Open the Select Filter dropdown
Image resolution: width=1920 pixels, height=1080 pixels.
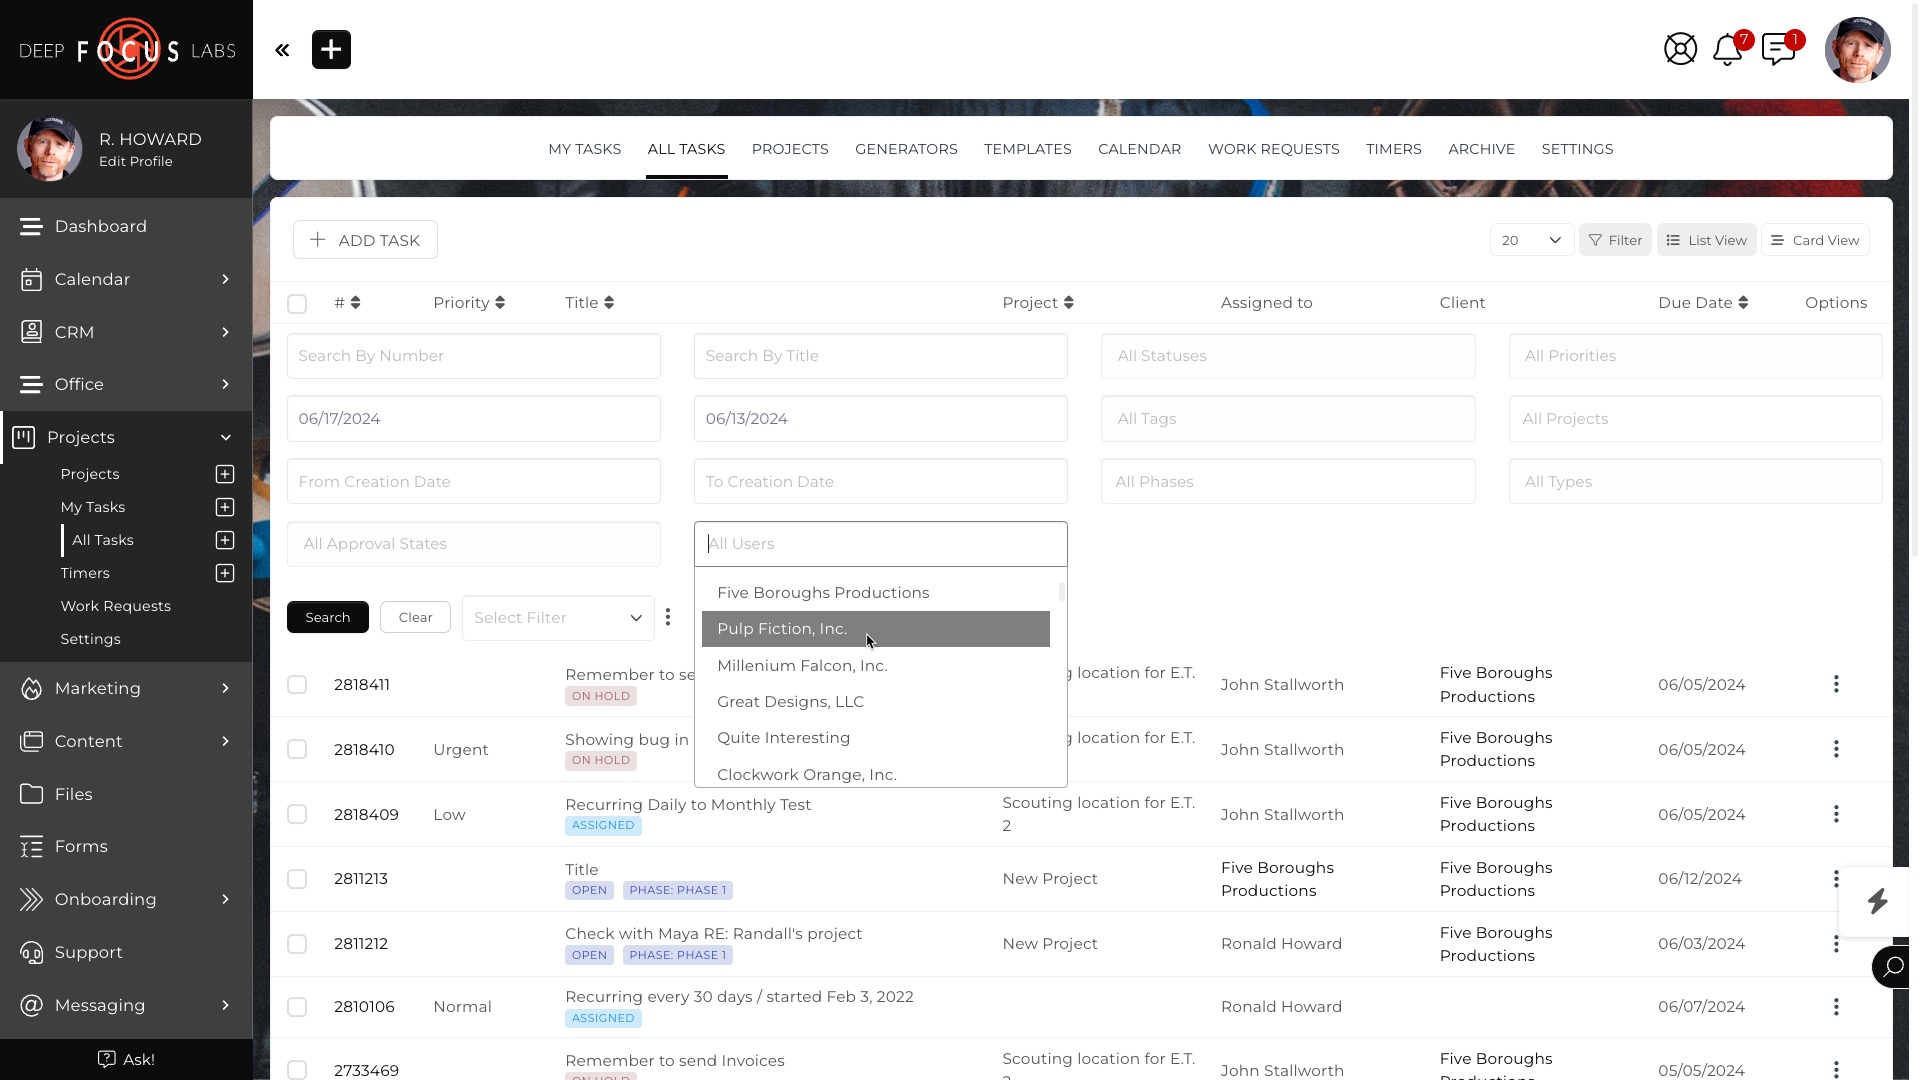(x=557, y=618)
